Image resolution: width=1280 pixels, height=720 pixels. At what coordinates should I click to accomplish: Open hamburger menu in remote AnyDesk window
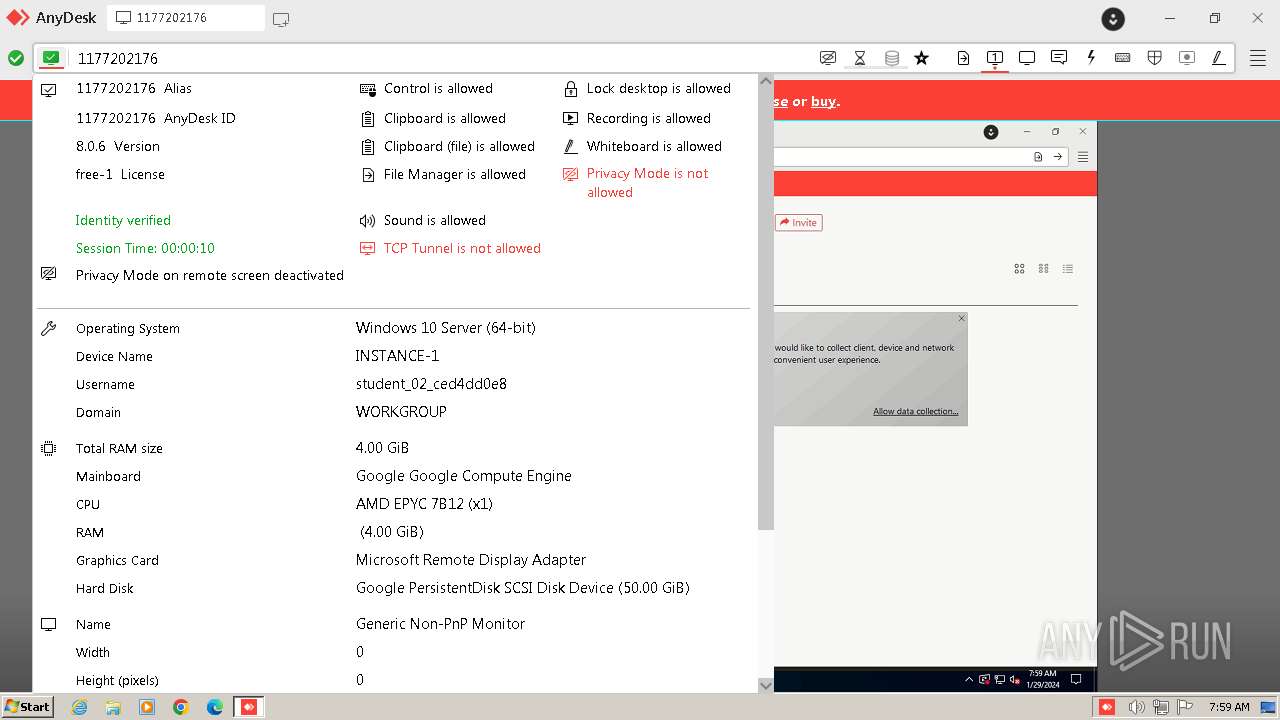pyautogui.click(x=1083, y=157)
